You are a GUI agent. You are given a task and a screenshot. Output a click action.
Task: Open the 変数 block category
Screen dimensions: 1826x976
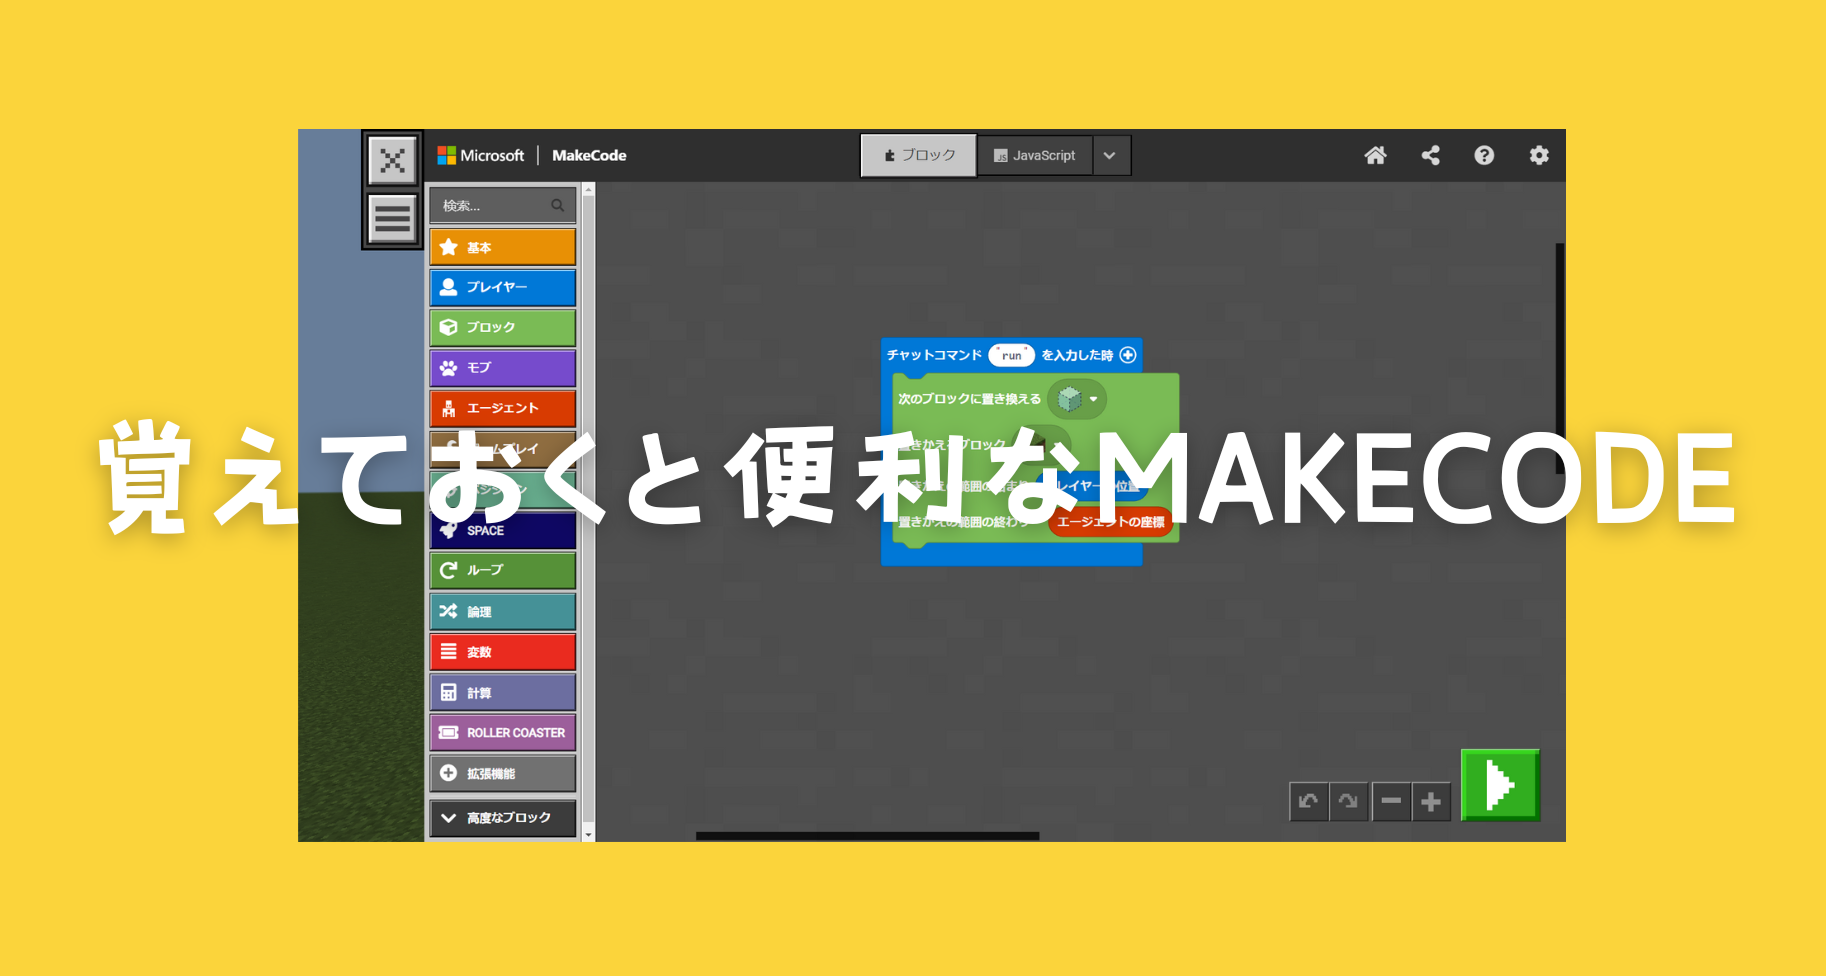pos(500,651)
